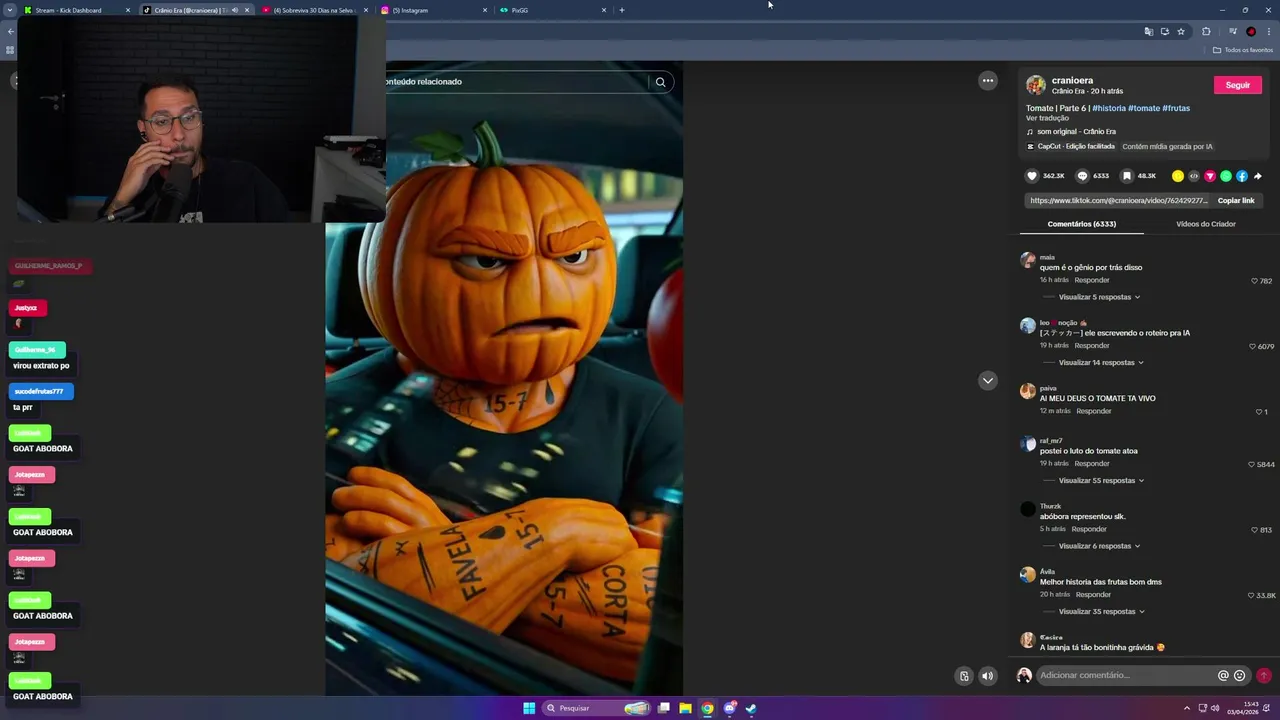Open a new browser tab with plus
The image size is (1280, 720).
coord(622,10)
